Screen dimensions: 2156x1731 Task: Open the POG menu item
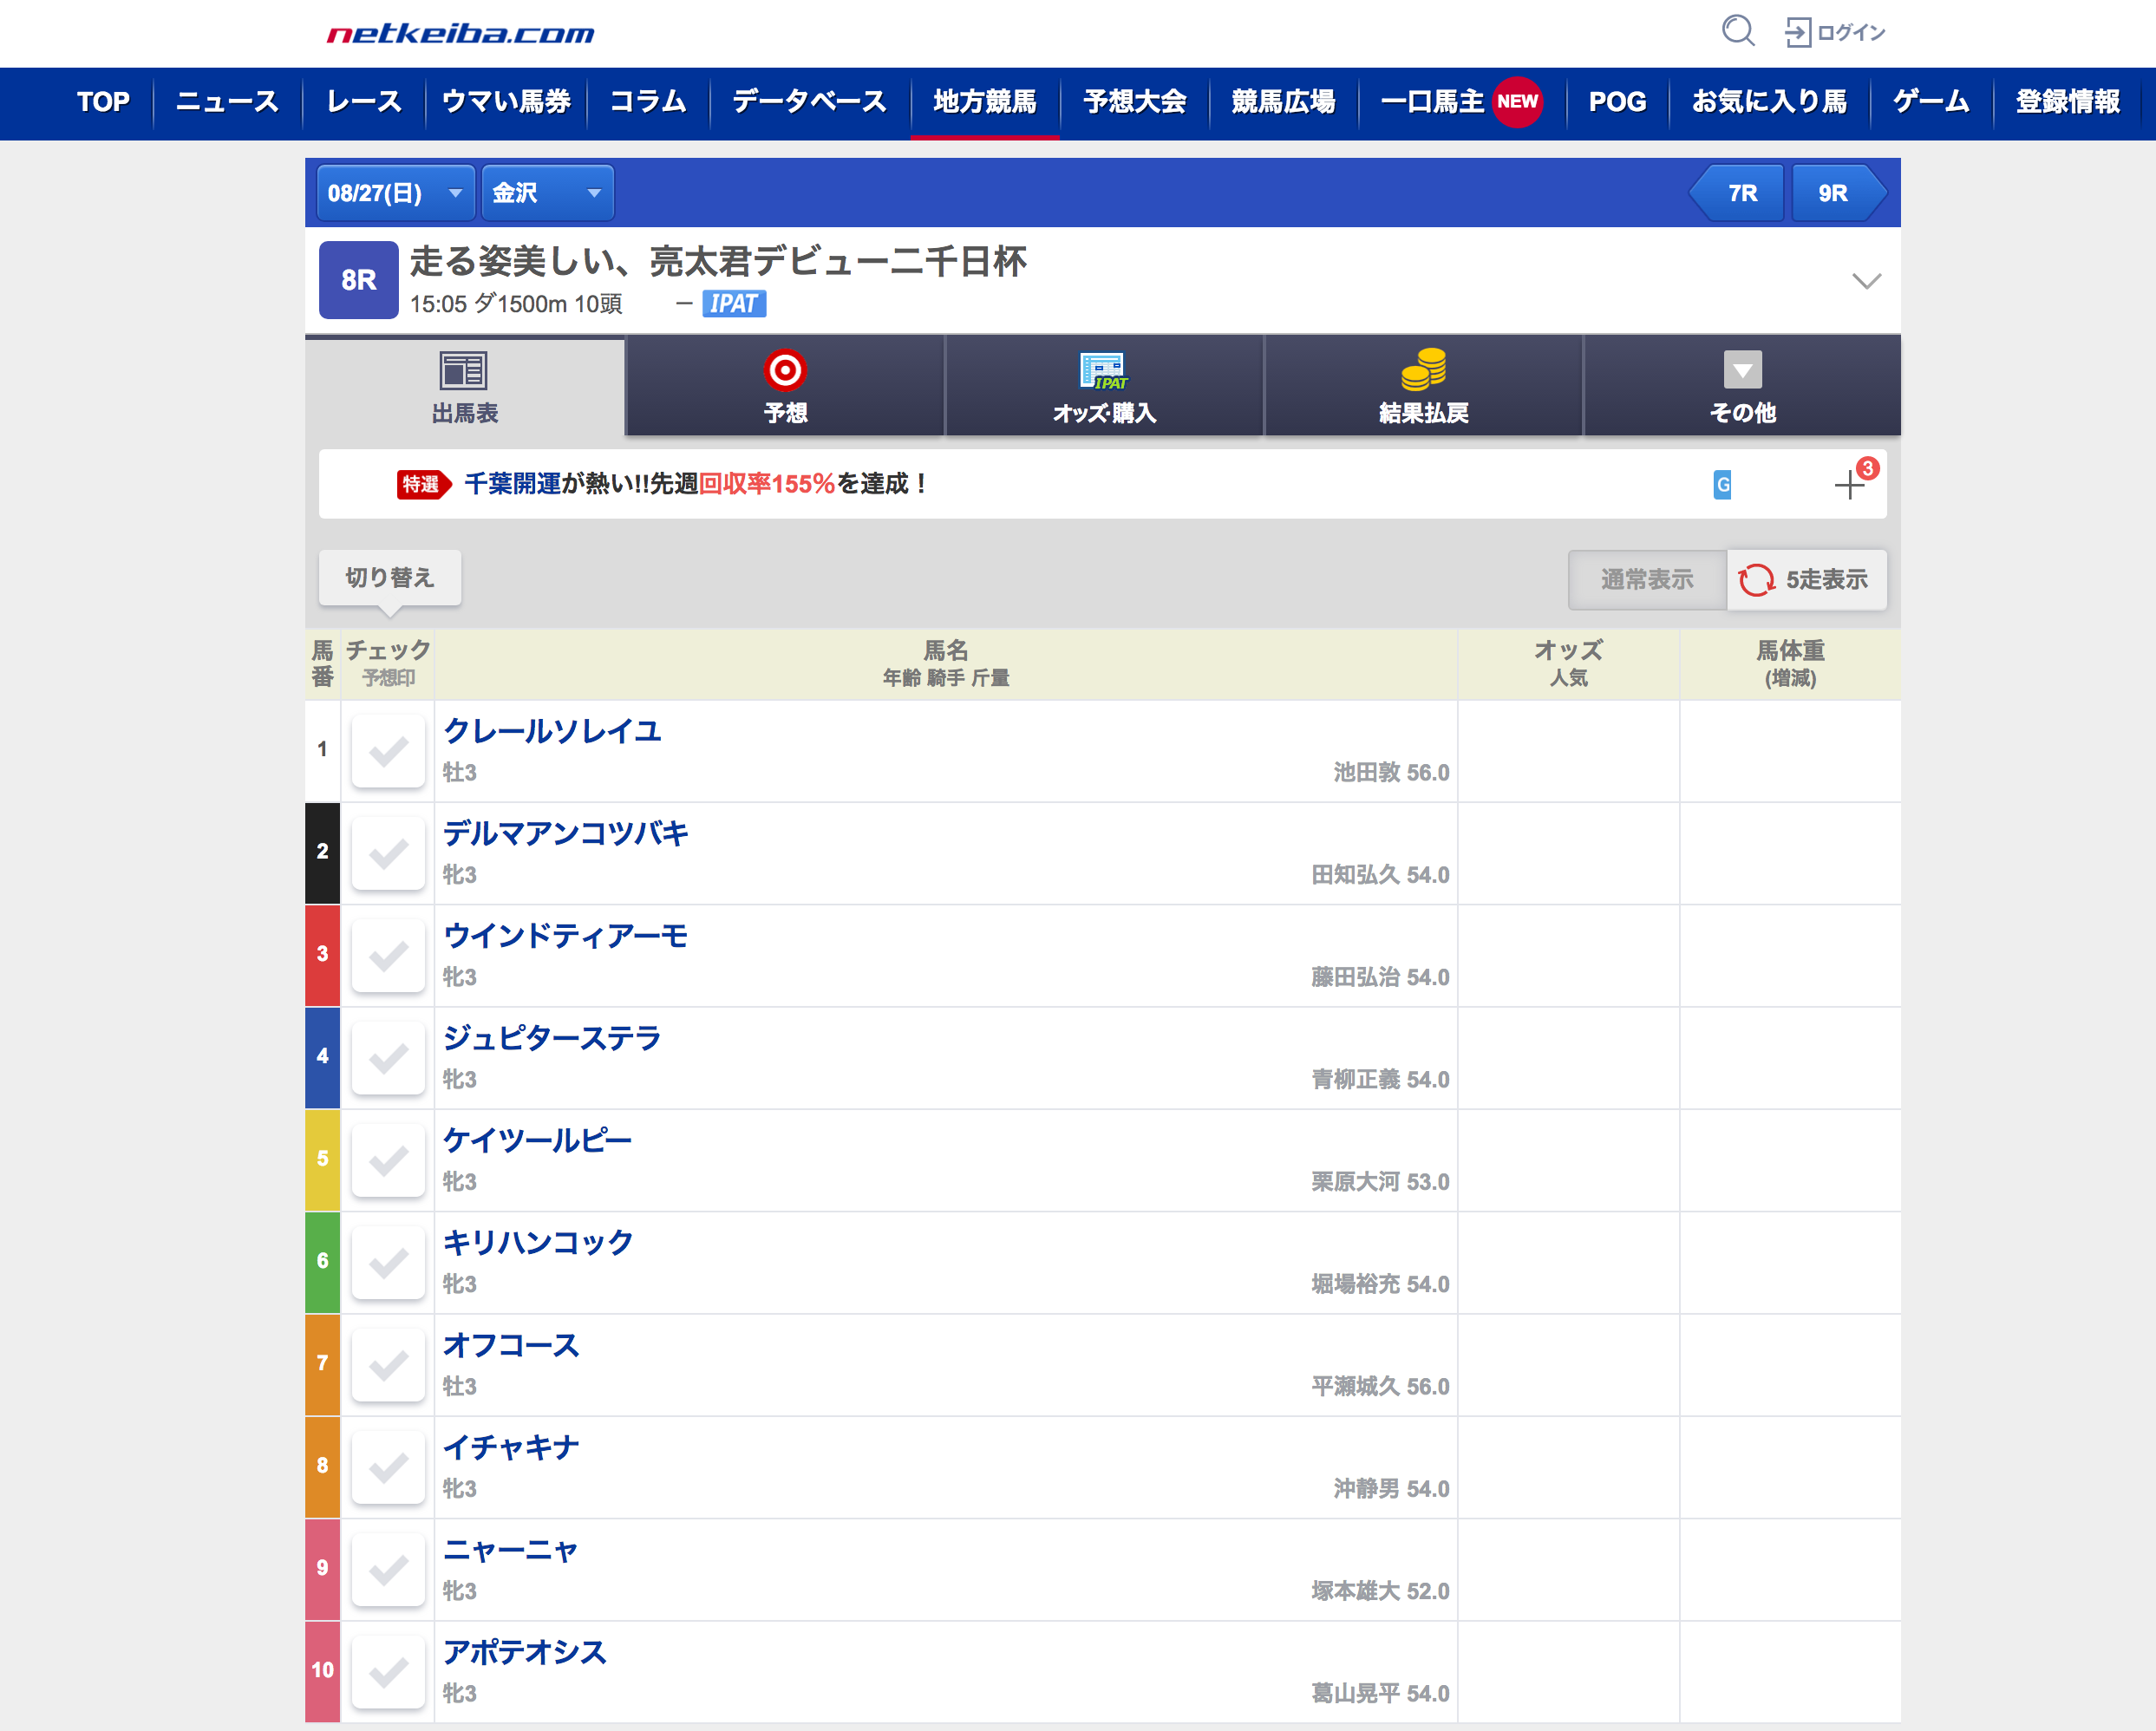pos(1617,102)
